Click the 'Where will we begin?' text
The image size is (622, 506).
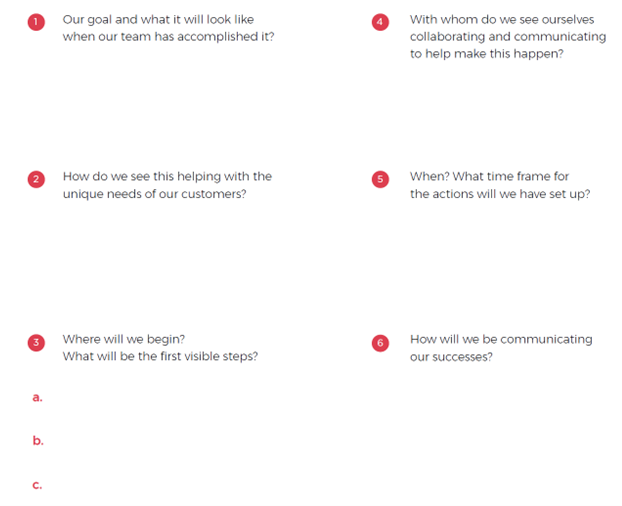(124, 339)
